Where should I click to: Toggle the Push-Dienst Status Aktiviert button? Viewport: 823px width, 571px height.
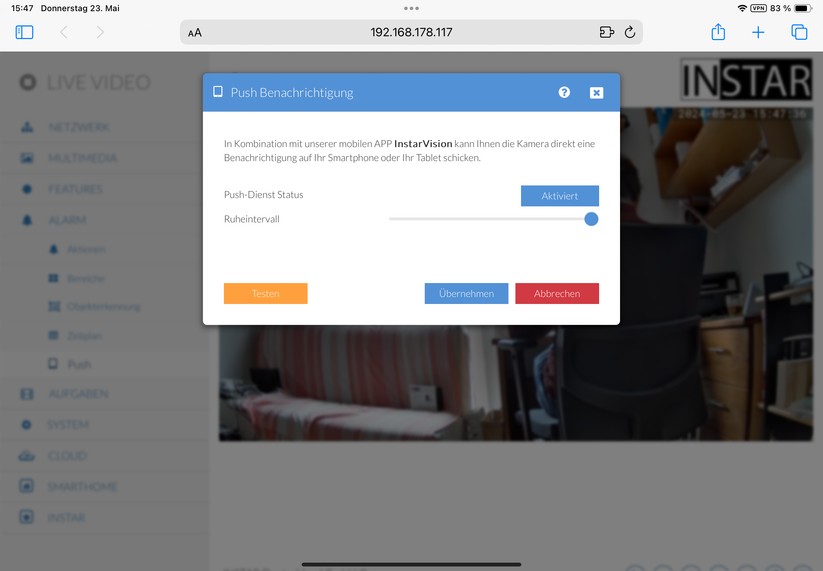pos(560,196)
